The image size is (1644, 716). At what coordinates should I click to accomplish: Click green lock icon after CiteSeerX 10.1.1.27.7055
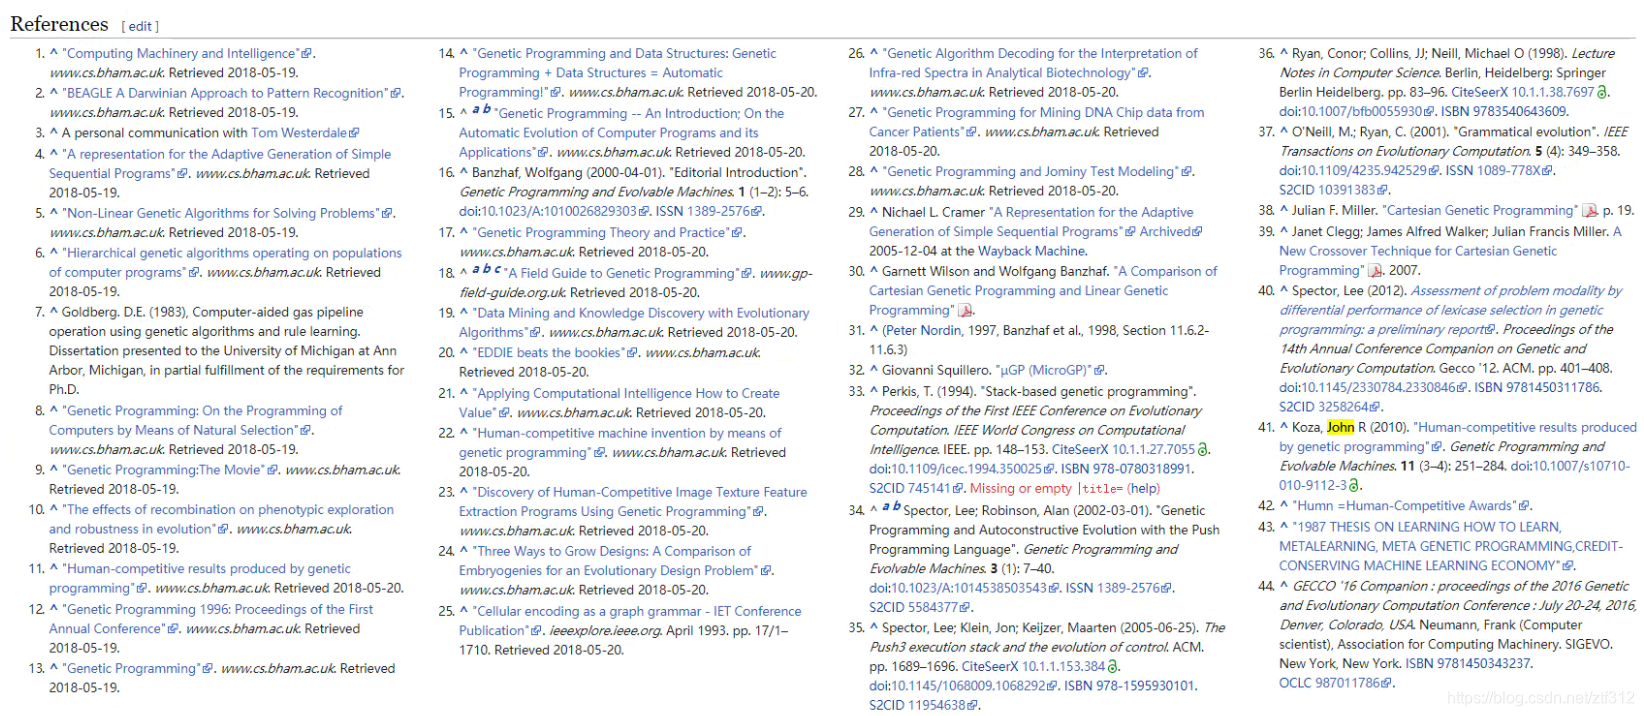(x=1203, y=450)
